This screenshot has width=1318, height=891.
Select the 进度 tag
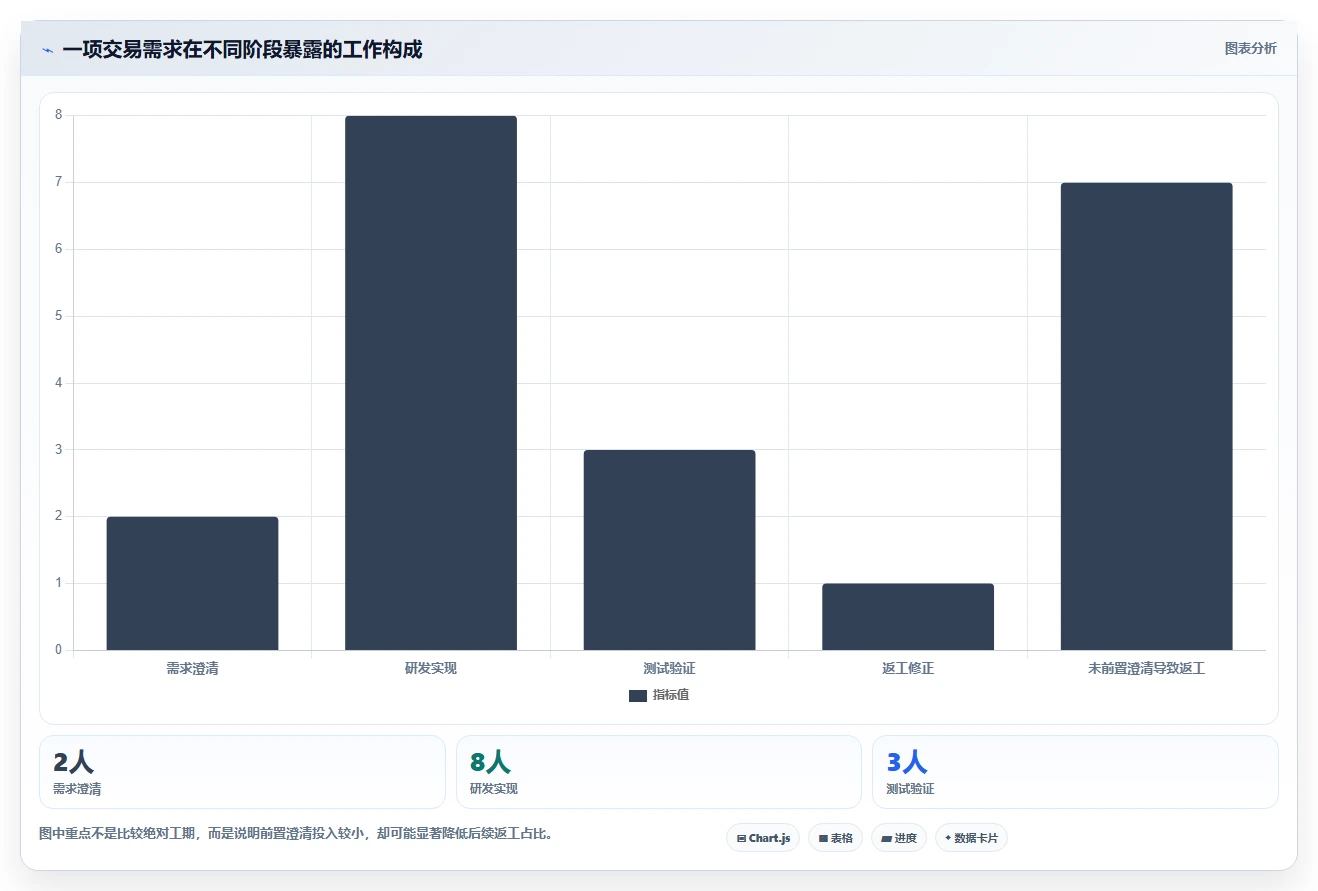tap(899, 838)
